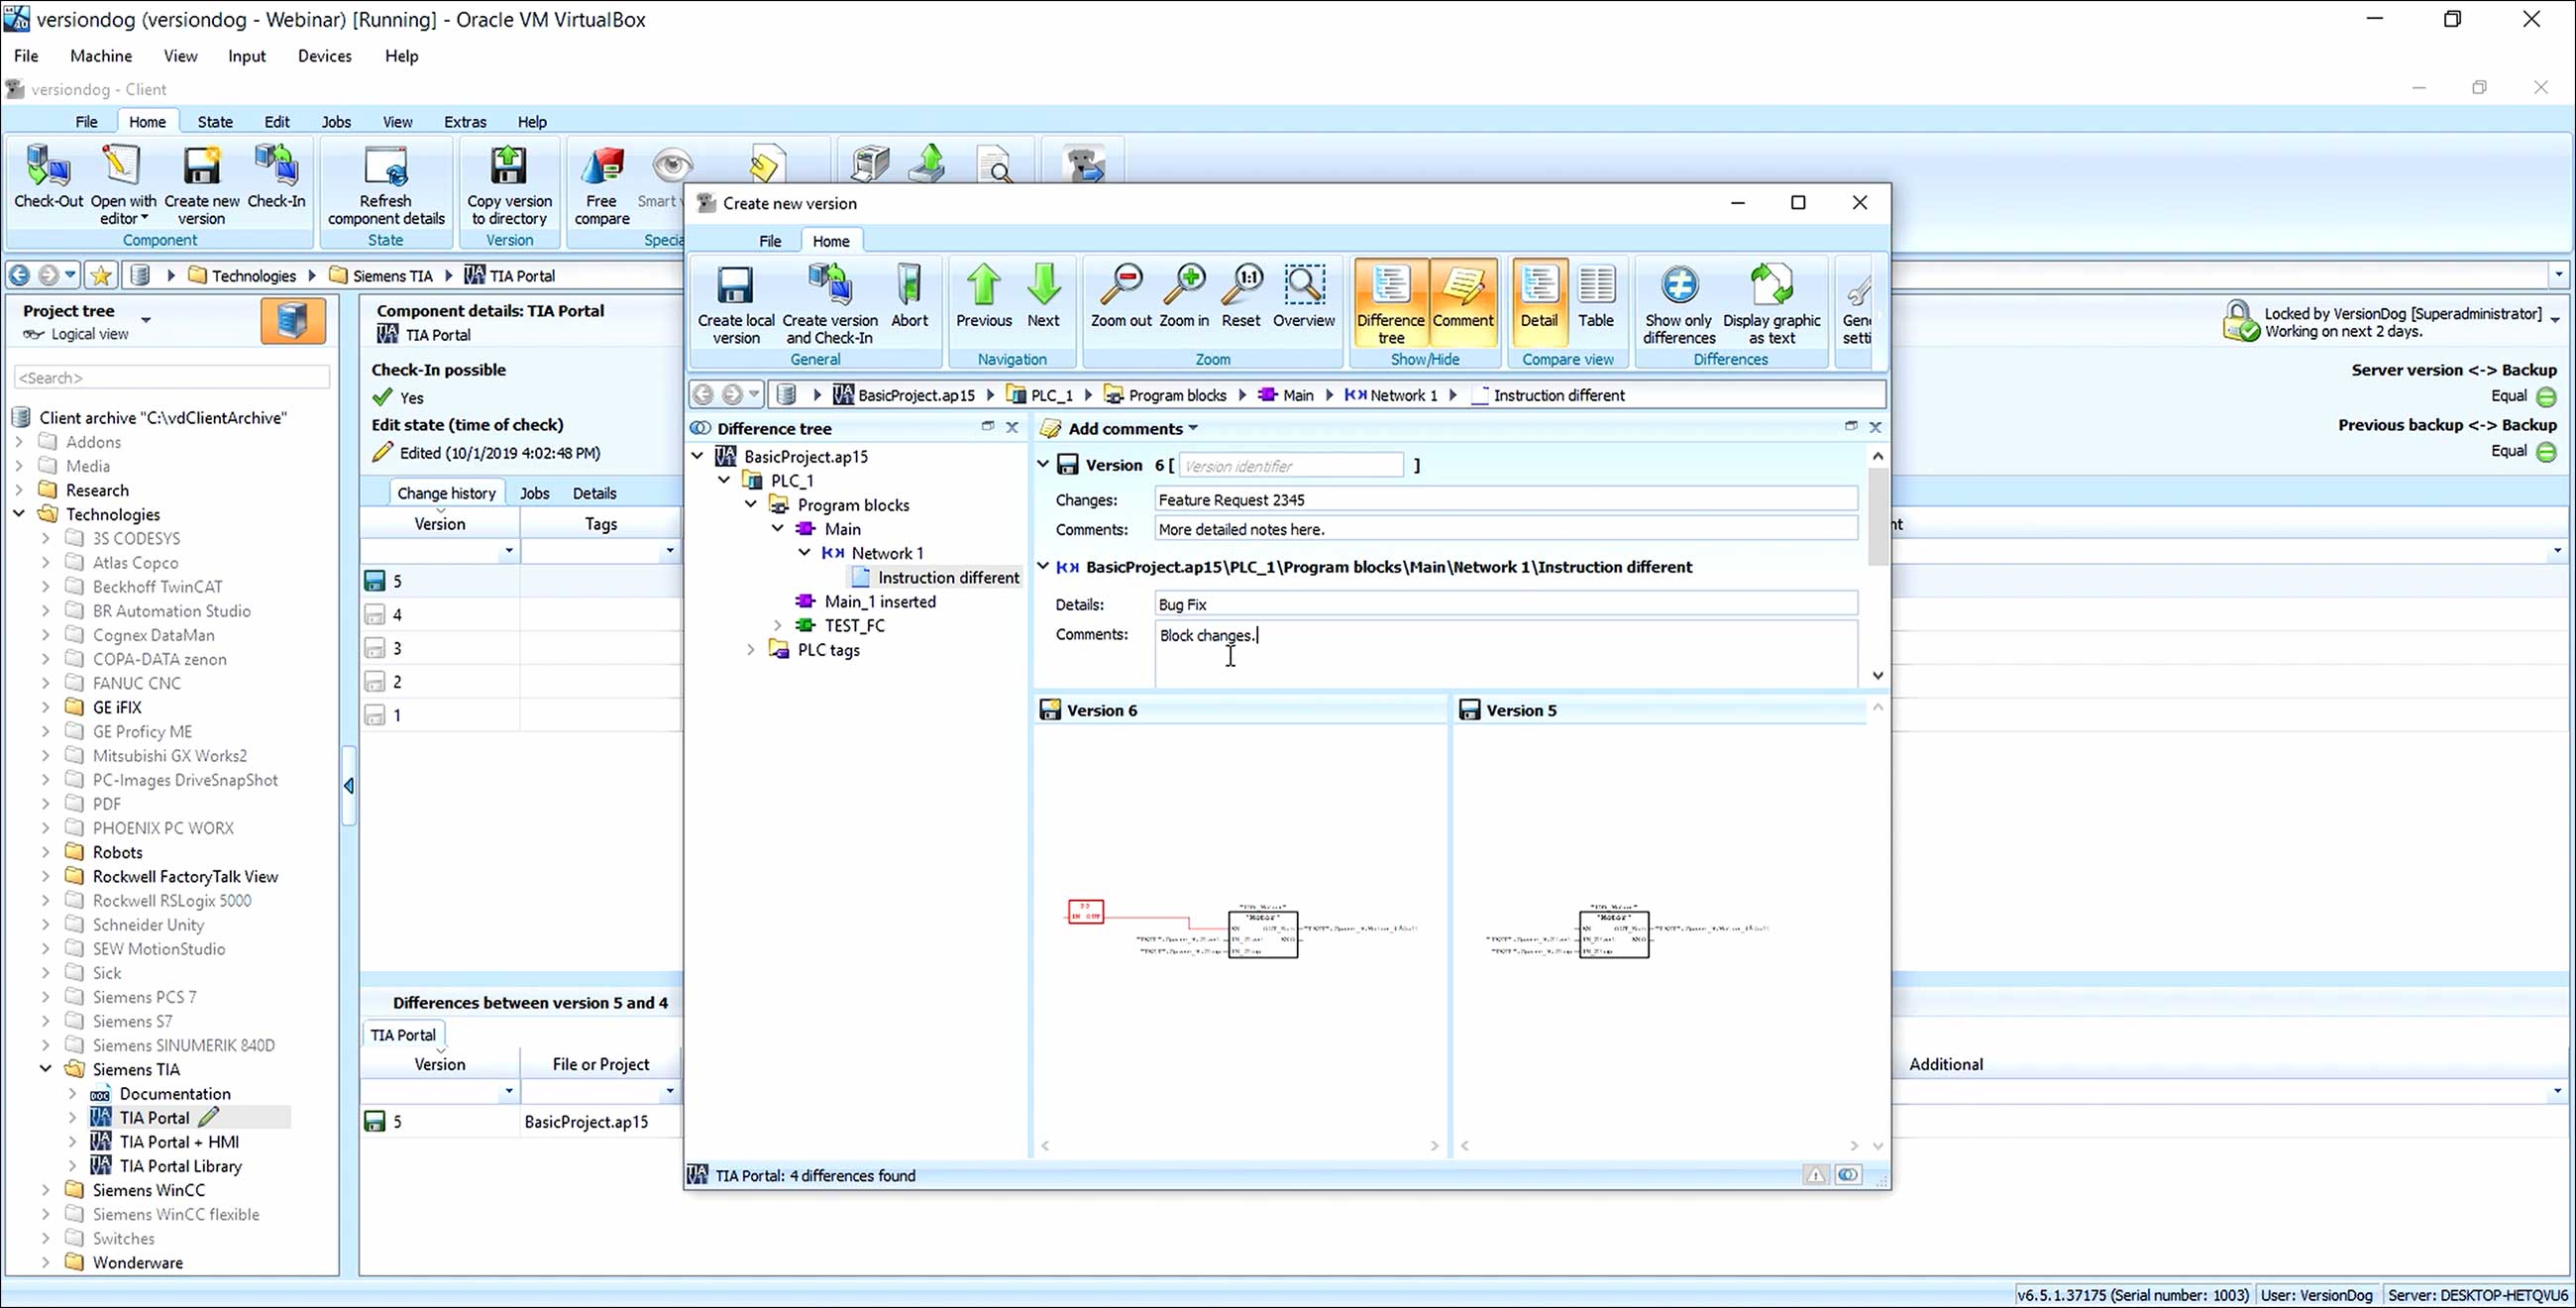Toggle Show only differences

[1678, 302]
